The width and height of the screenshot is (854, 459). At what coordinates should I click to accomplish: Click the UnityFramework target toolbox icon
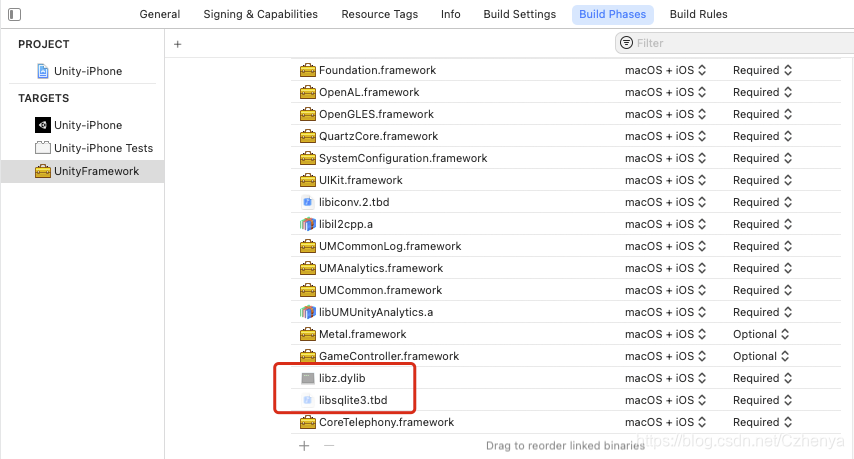click(42, 171)
